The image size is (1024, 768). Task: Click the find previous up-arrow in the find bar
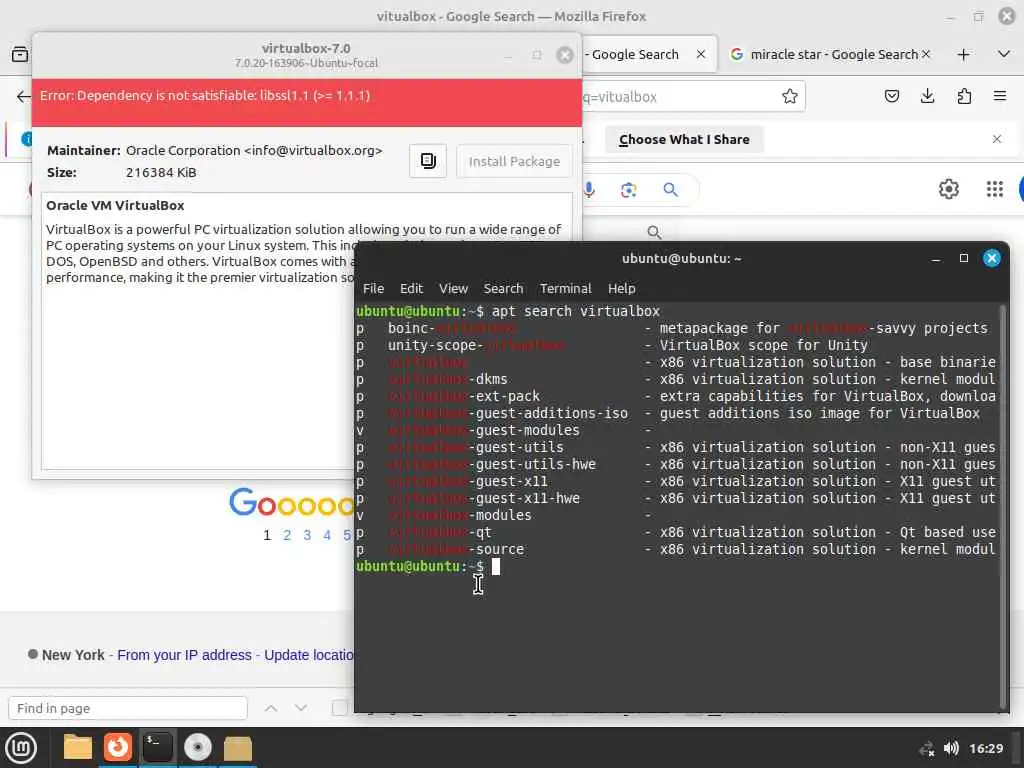click(x=271, y=708)
